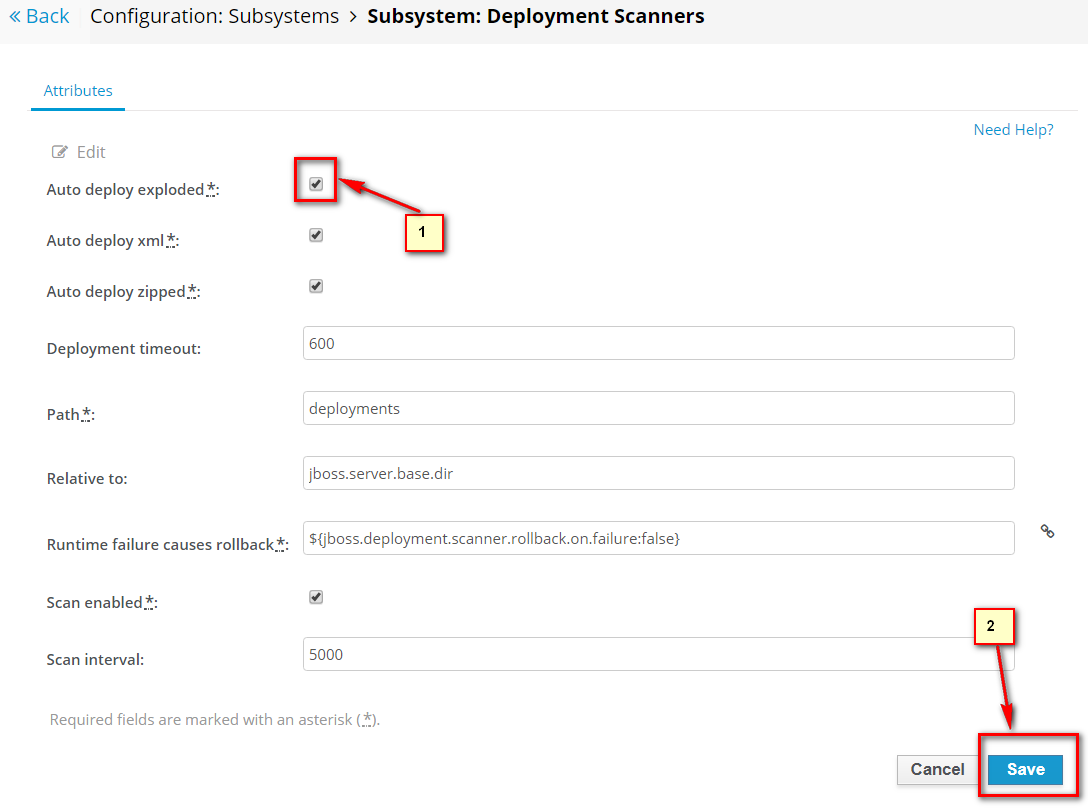Select the Relative to input box

(658, 473)
